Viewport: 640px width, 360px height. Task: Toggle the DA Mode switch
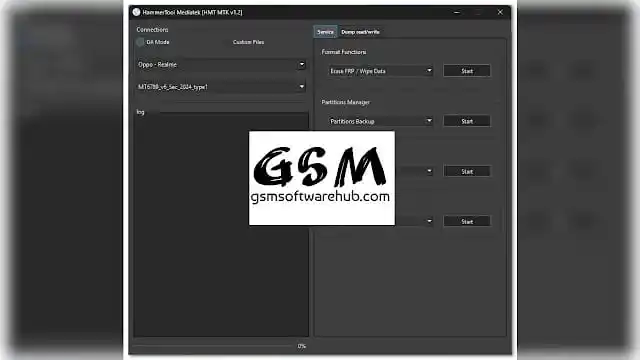click(140, 42)
